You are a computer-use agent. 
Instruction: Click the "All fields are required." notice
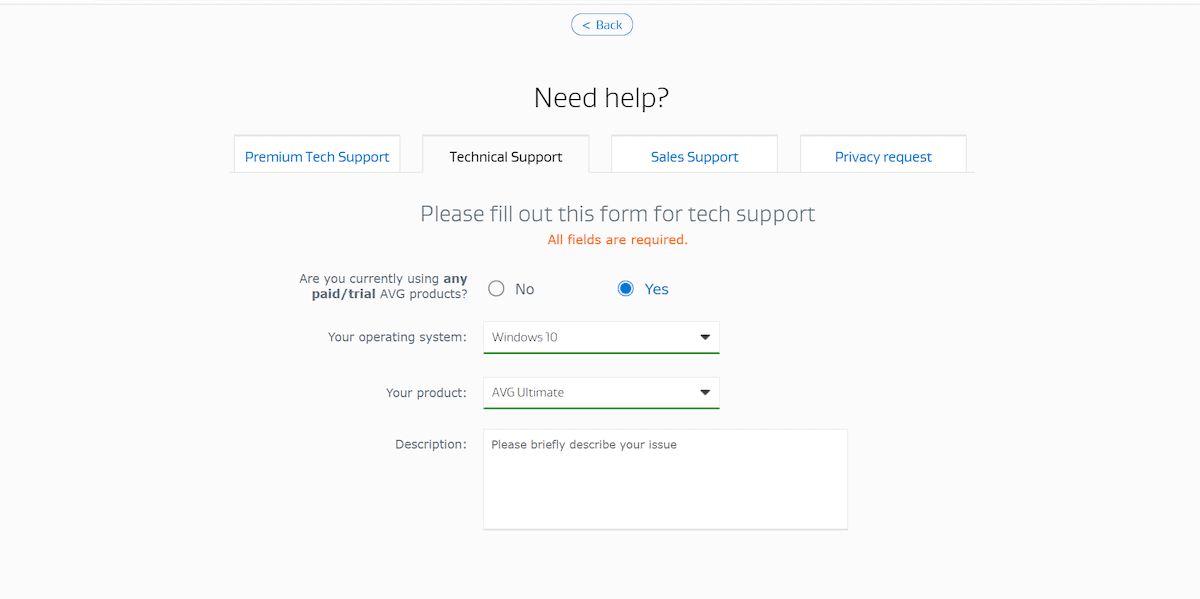(x=618, y=240)
